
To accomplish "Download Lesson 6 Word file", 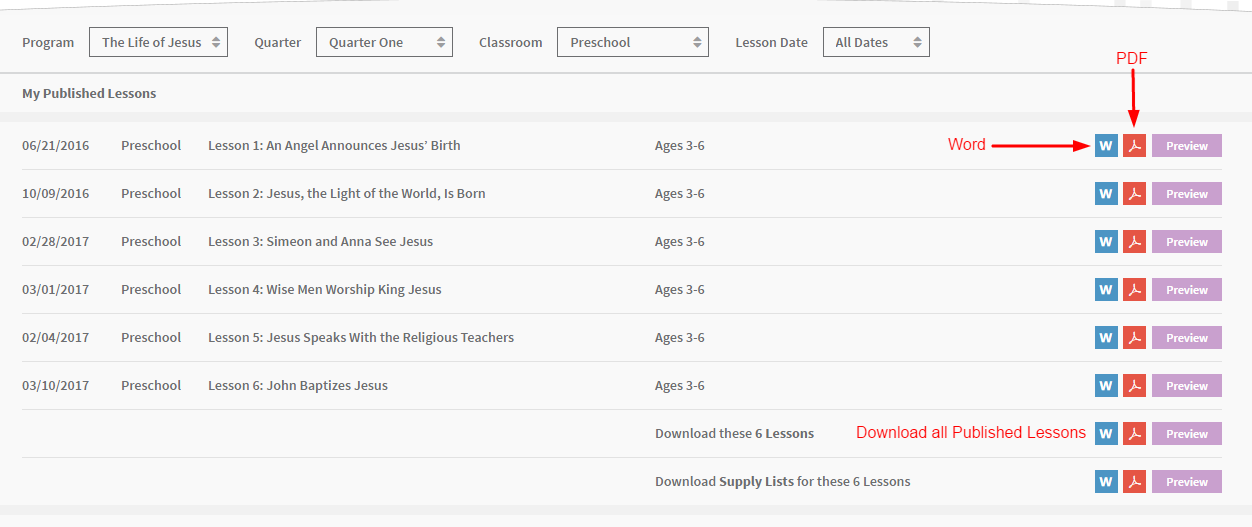I will (1106, 386).
